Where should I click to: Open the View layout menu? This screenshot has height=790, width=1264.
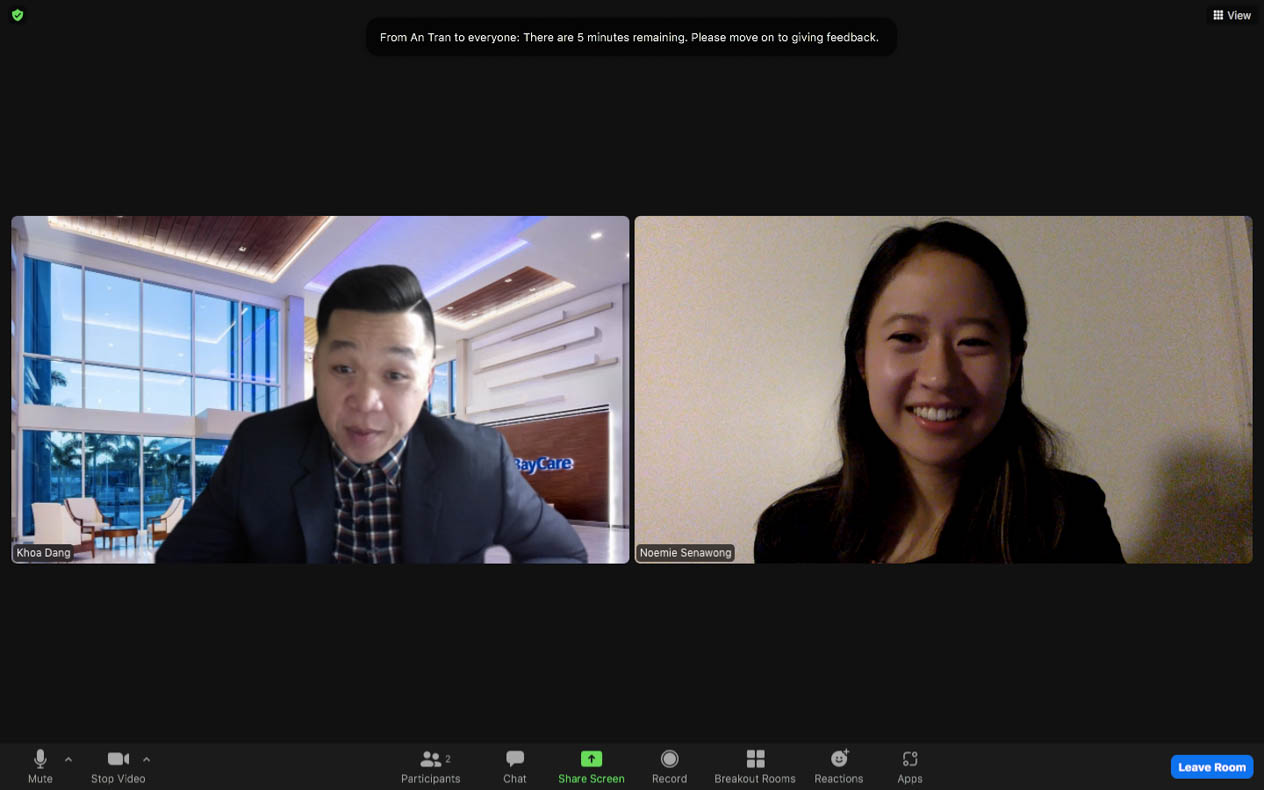point(1232,15)
